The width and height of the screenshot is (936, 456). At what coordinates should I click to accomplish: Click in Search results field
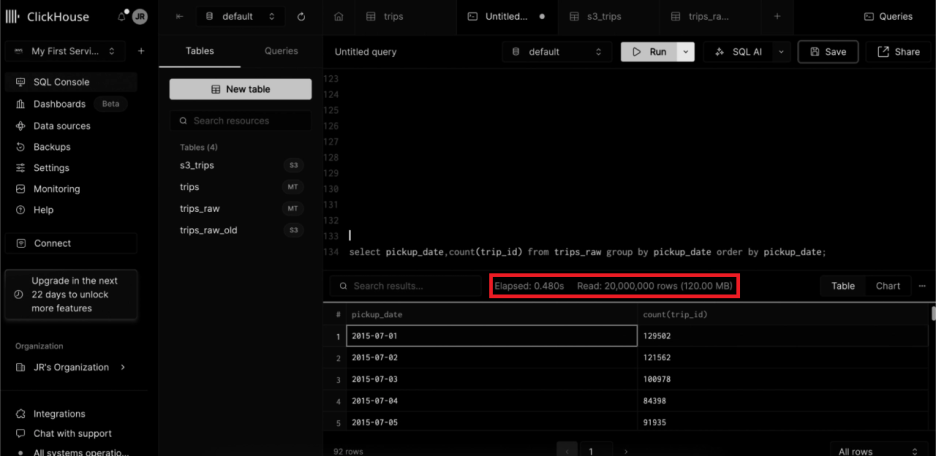coord(405,286)
